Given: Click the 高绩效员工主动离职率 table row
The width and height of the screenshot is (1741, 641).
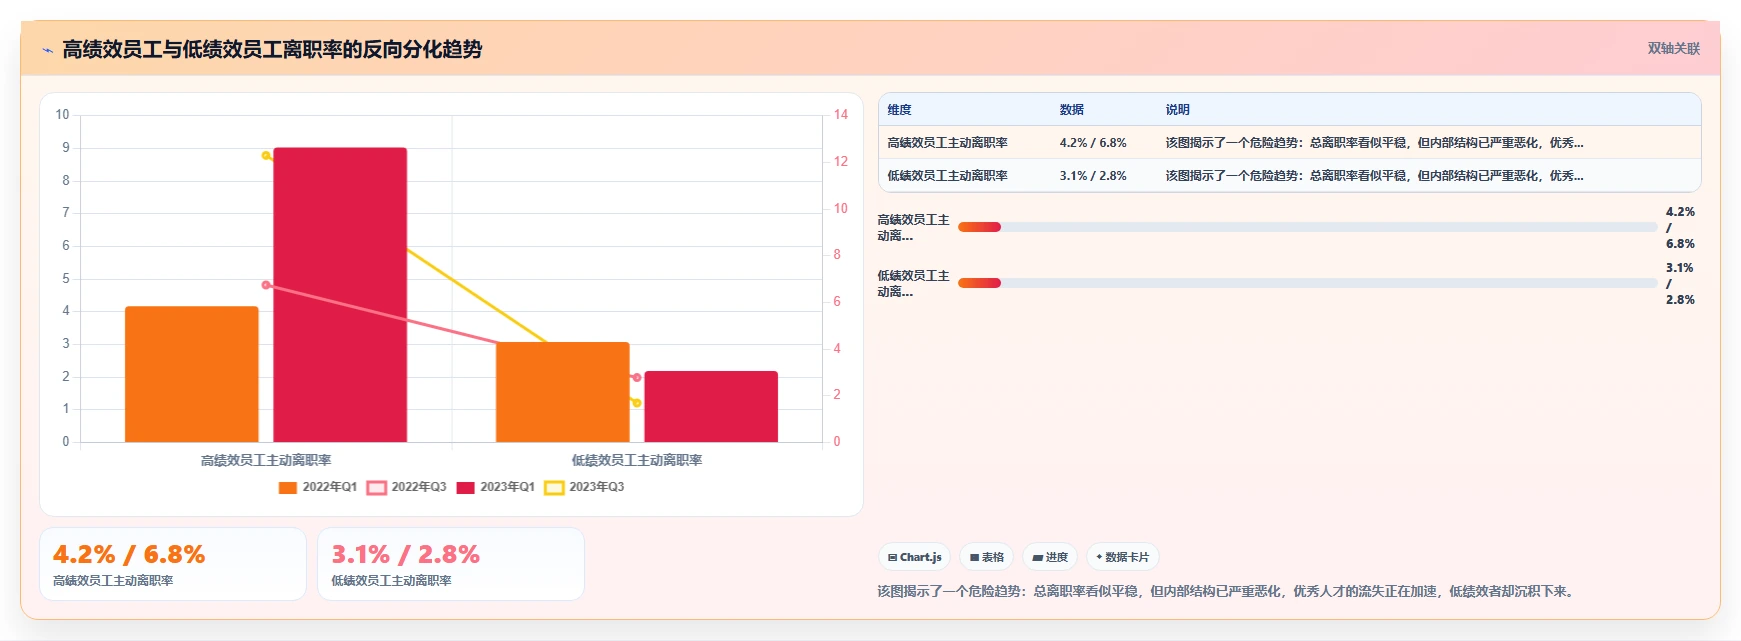Looking at the screenshot, I should 1289,142.
